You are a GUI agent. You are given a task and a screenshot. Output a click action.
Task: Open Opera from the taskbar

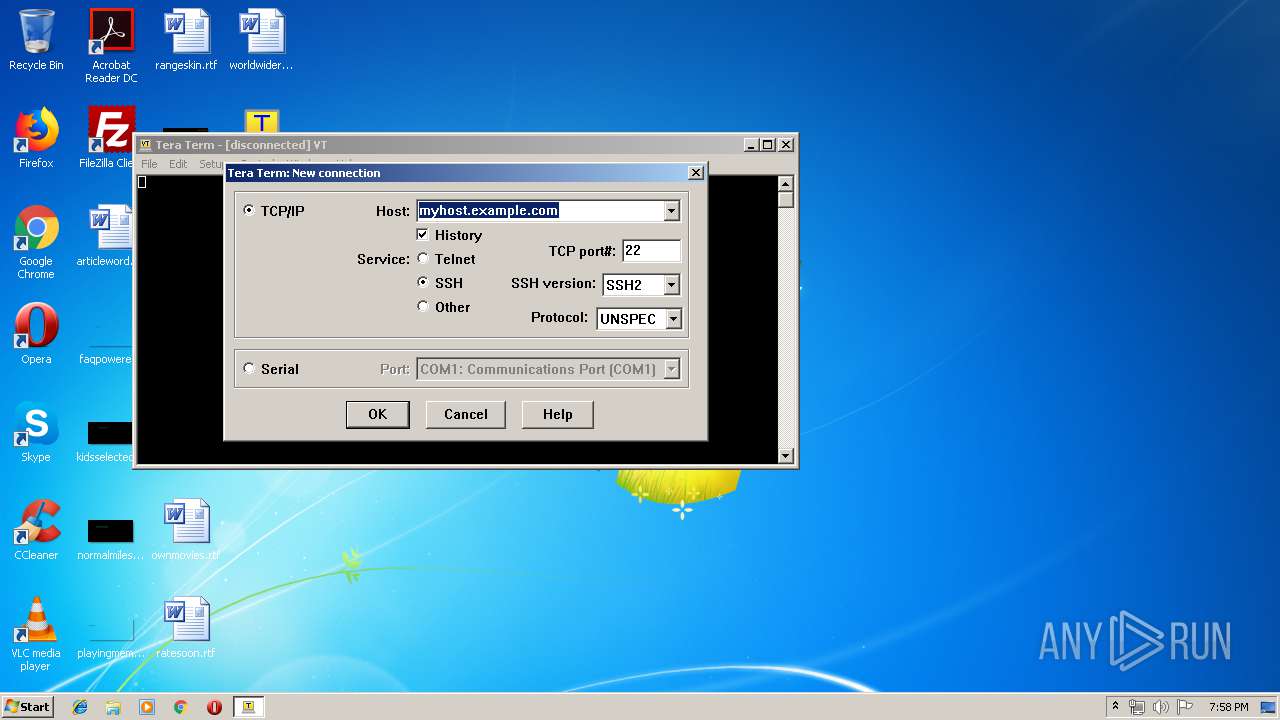click(x=214, y=707)
